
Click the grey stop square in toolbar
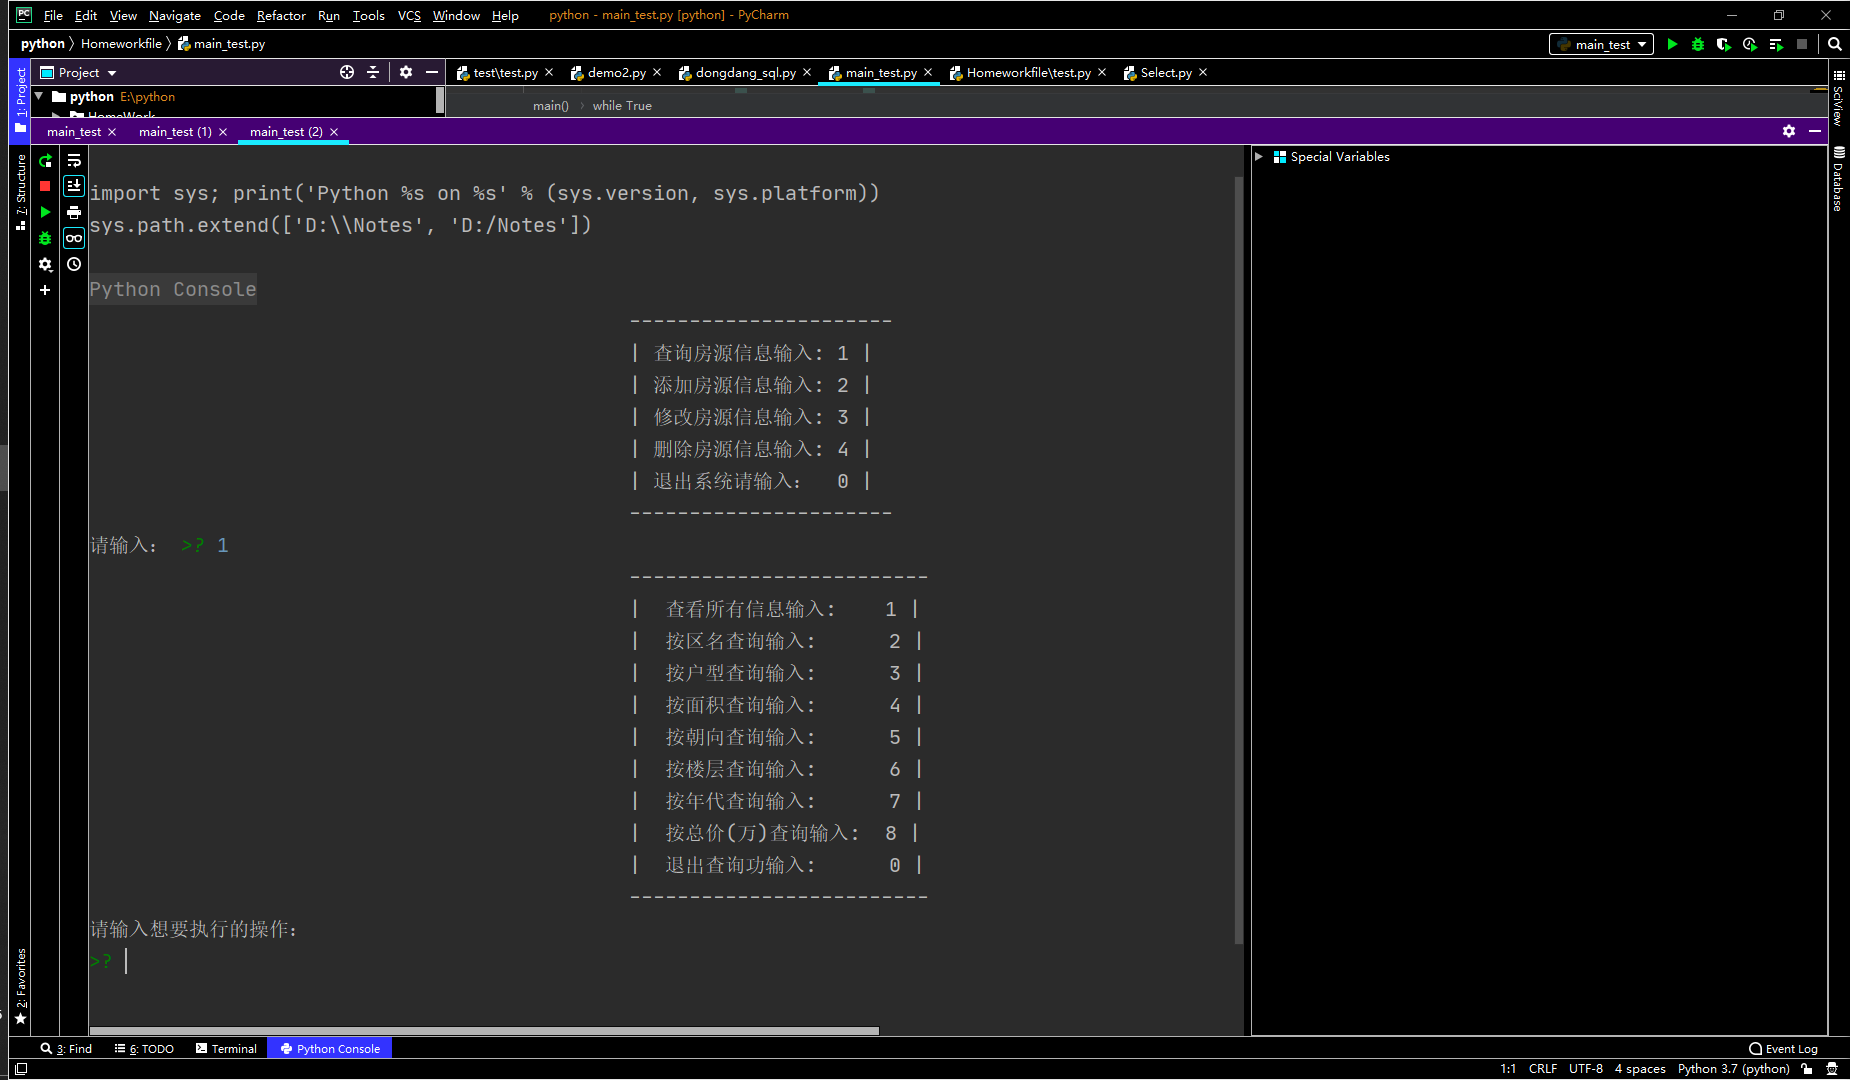1802,44
